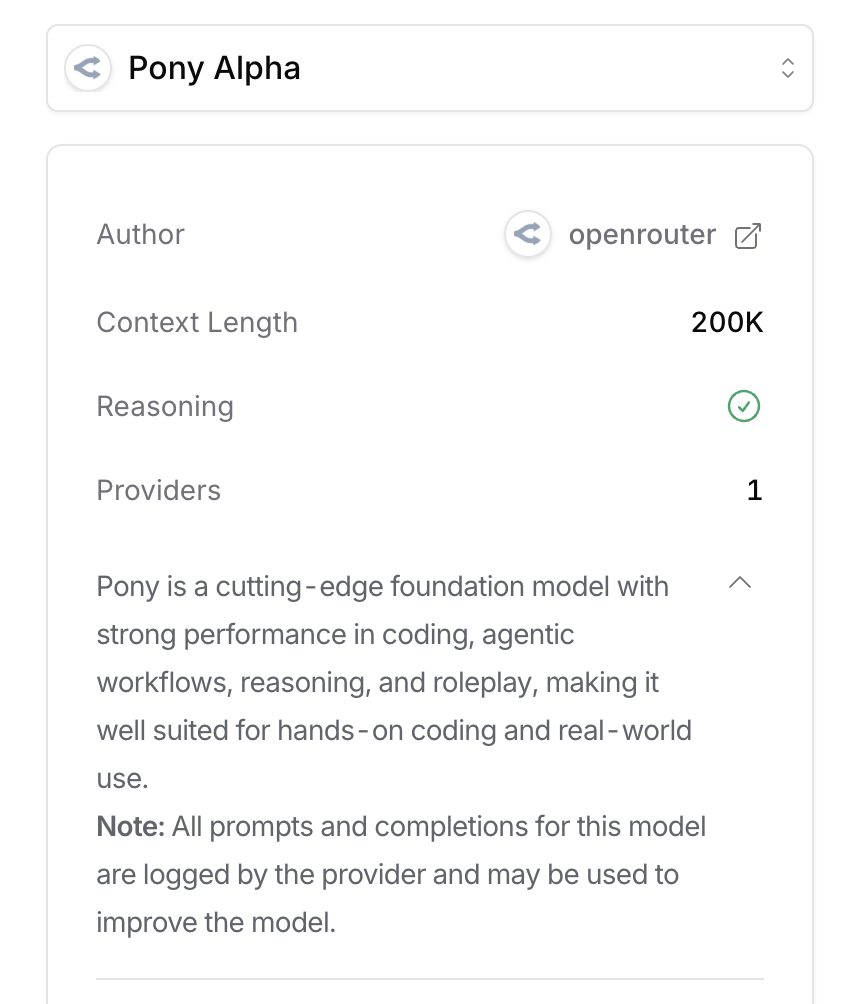Click the green Reasoning checkmark icon
The height and width of the screenshot is (1004, 848).
point(743,406)
